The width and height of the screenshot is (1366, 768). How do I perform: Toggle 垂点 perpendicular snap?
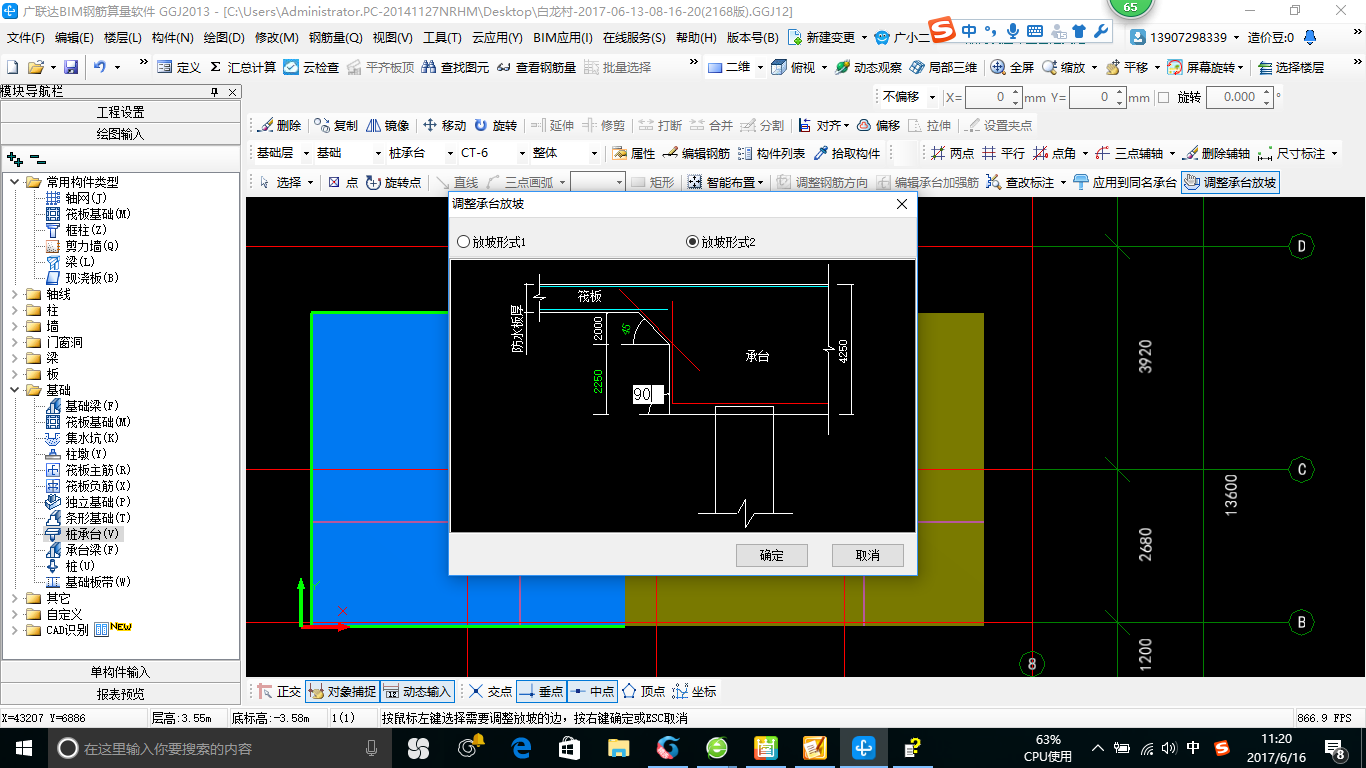tap(541, 691)
